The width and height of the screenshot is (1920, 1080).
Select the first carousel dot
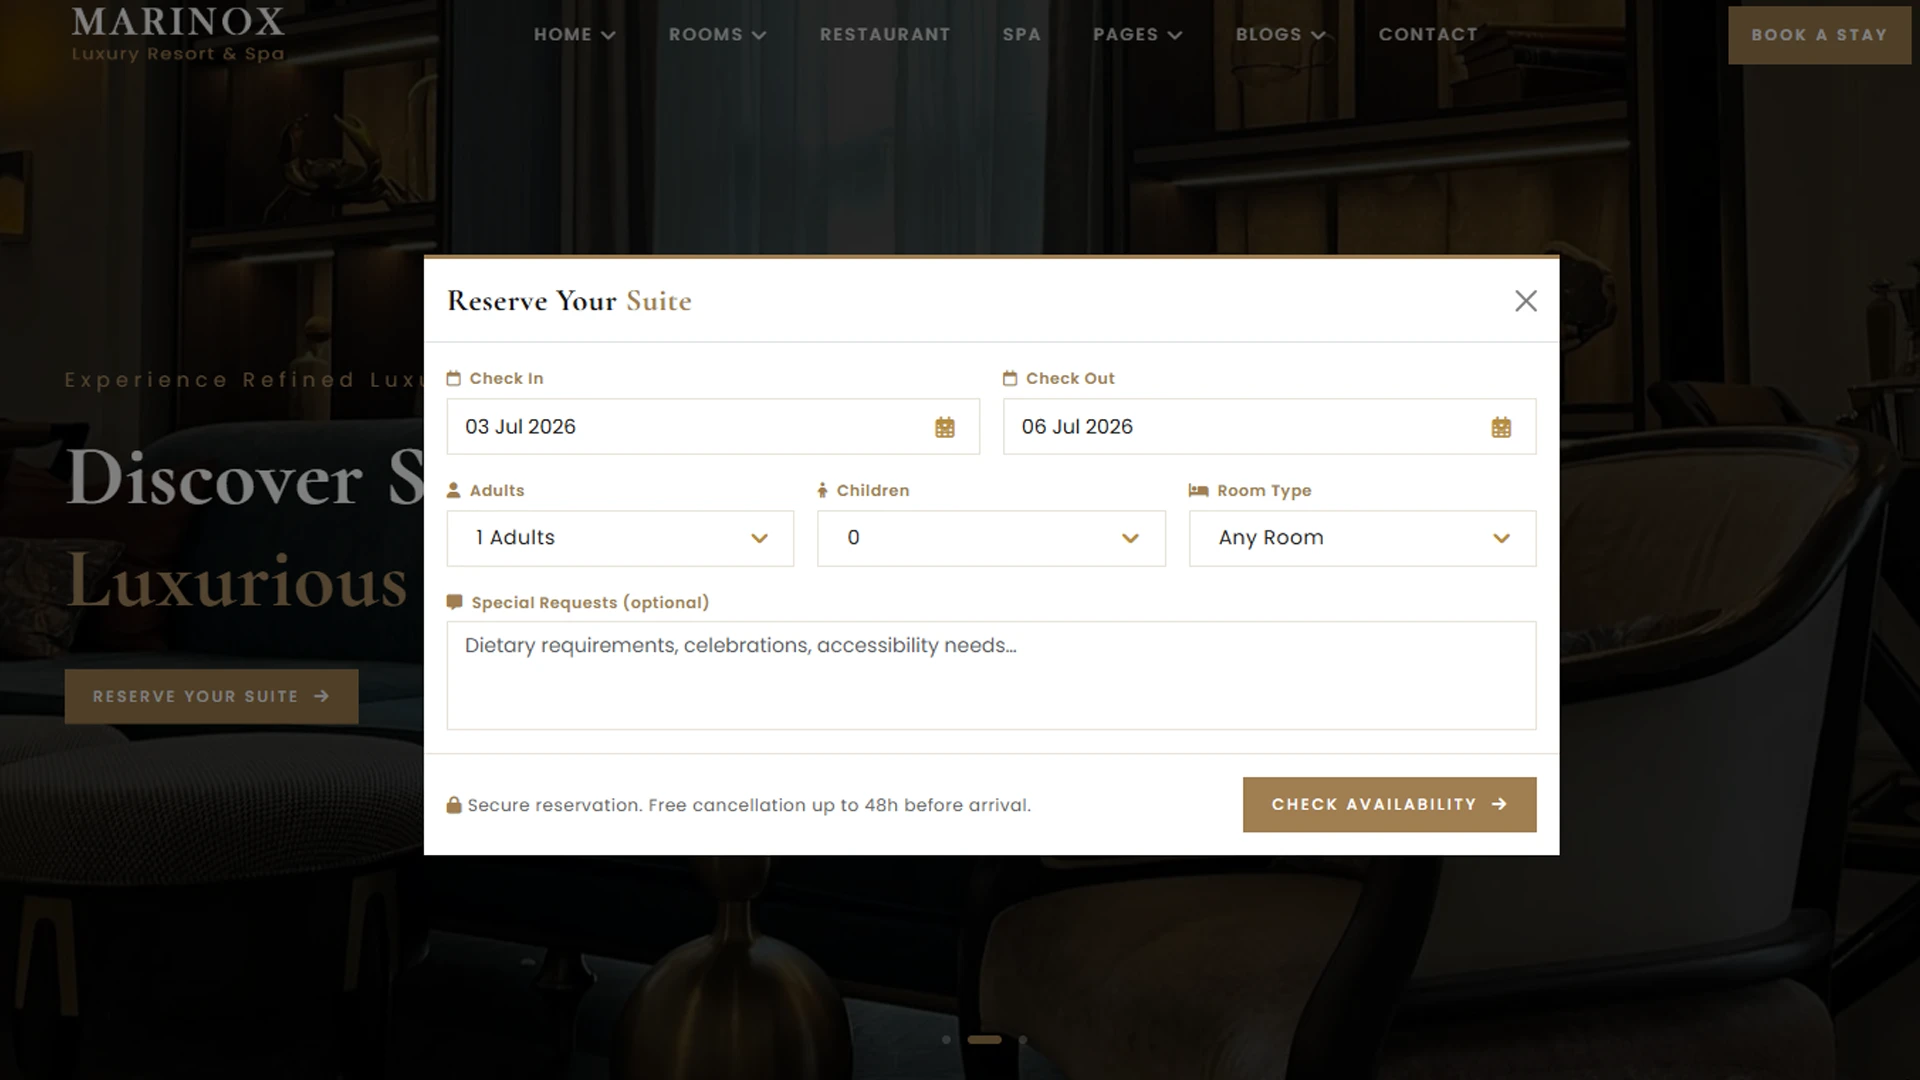click(x=946, y=1040)
